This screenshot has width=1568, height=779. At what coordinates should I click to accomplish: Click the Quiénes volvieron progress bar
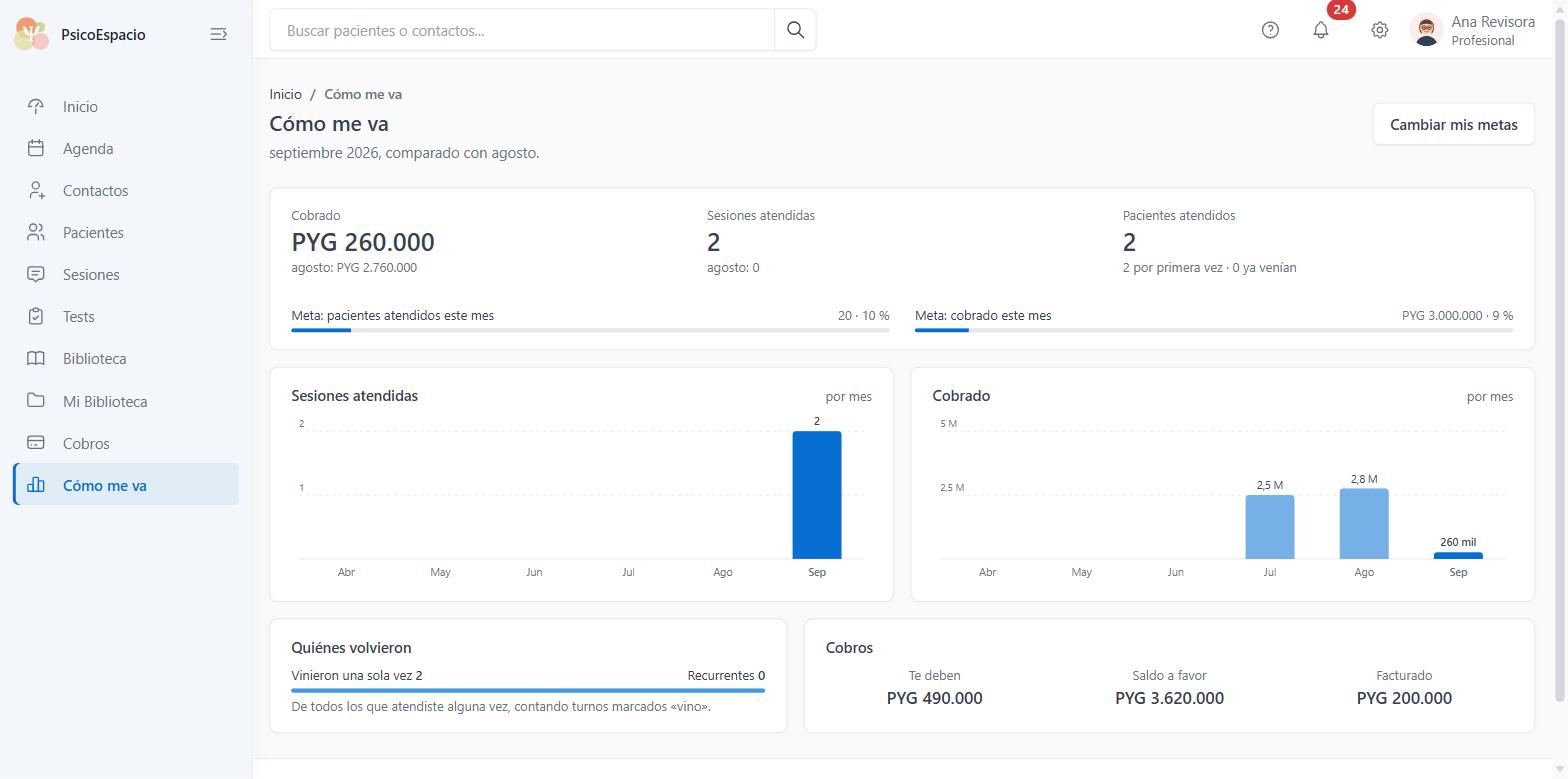(528, 690)
